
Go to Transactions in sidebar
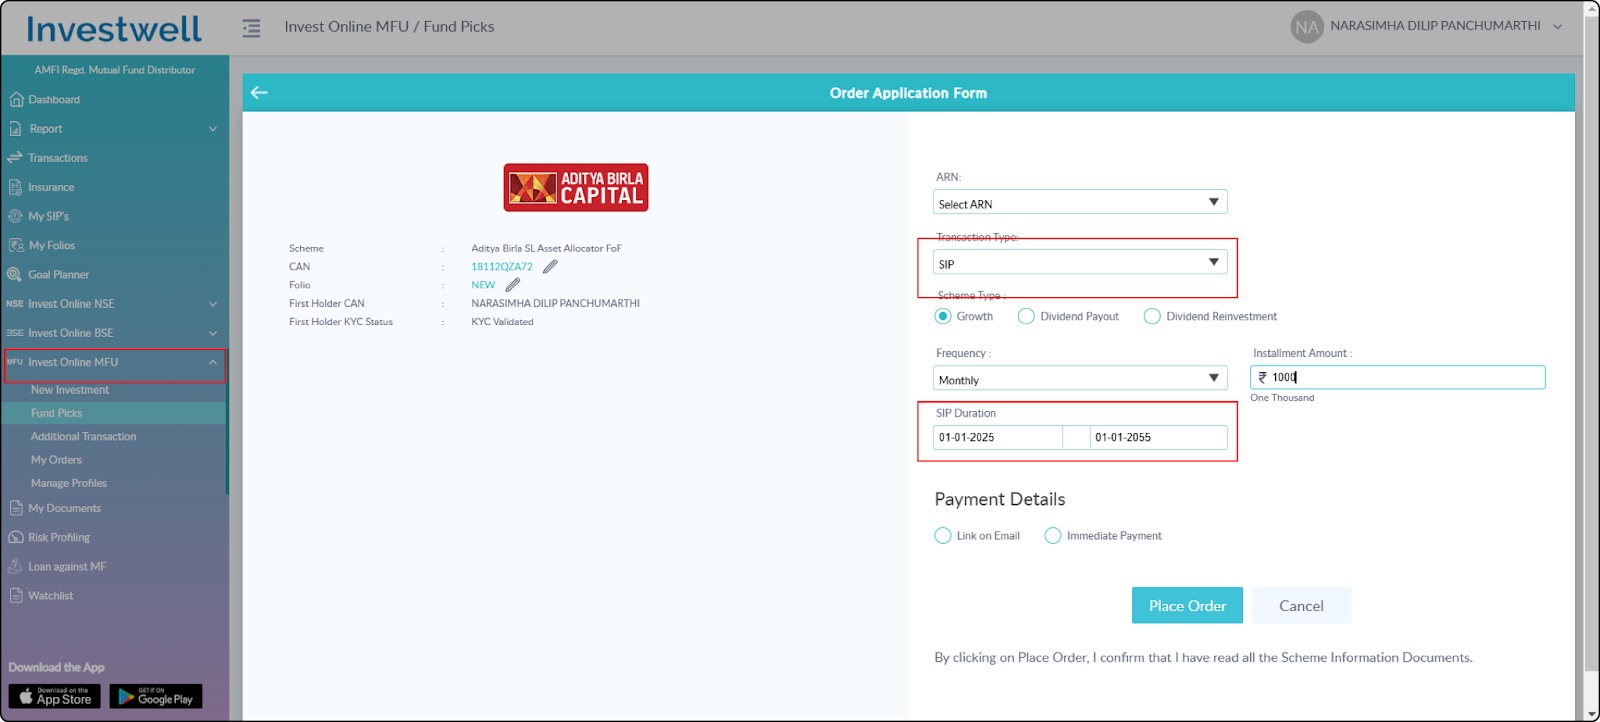click(x=58, y=158)
